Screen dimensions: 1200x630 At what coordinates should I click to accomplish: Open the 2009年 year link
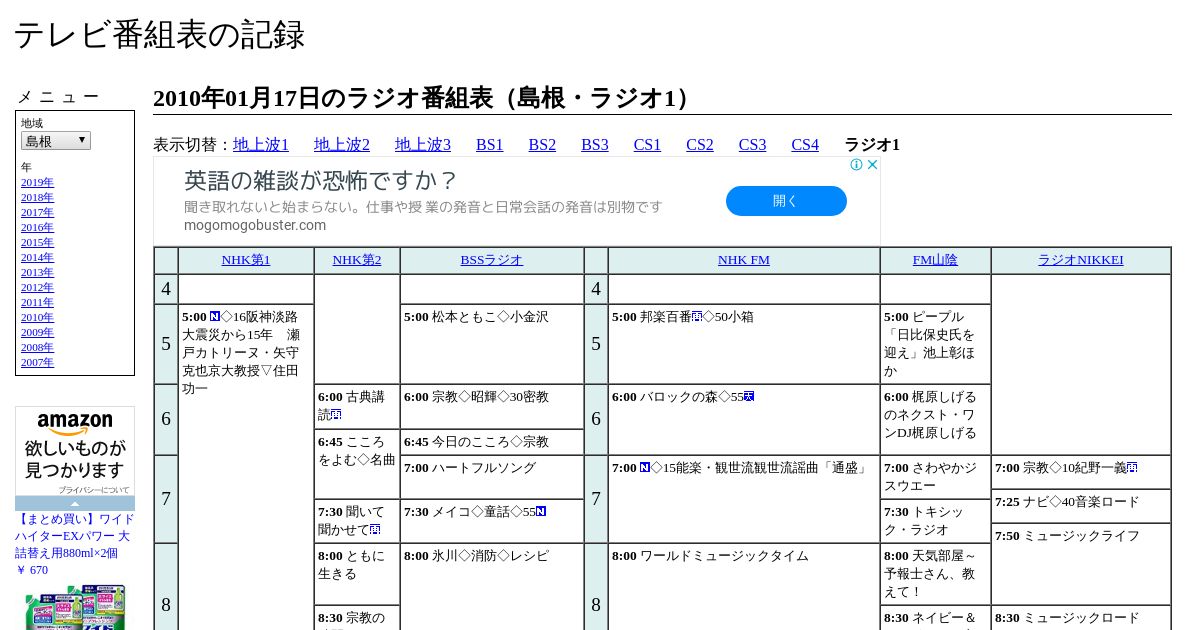(x=37, y=332)
